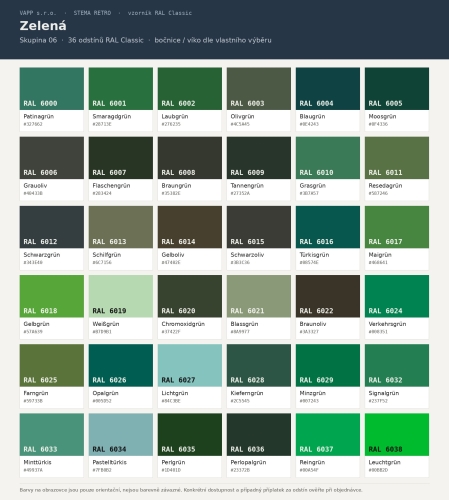Select RAL 6033 Minttürkis color
449x500 pixels.
tap(52, 434)
